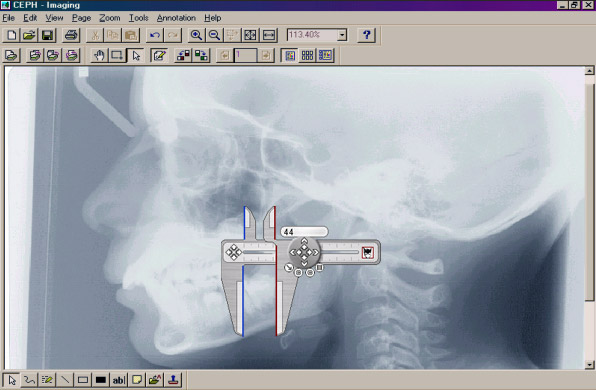Select the rubber stamp annotation tool
This screenshot has width=596, height=390.
click(x=173, y=380)
